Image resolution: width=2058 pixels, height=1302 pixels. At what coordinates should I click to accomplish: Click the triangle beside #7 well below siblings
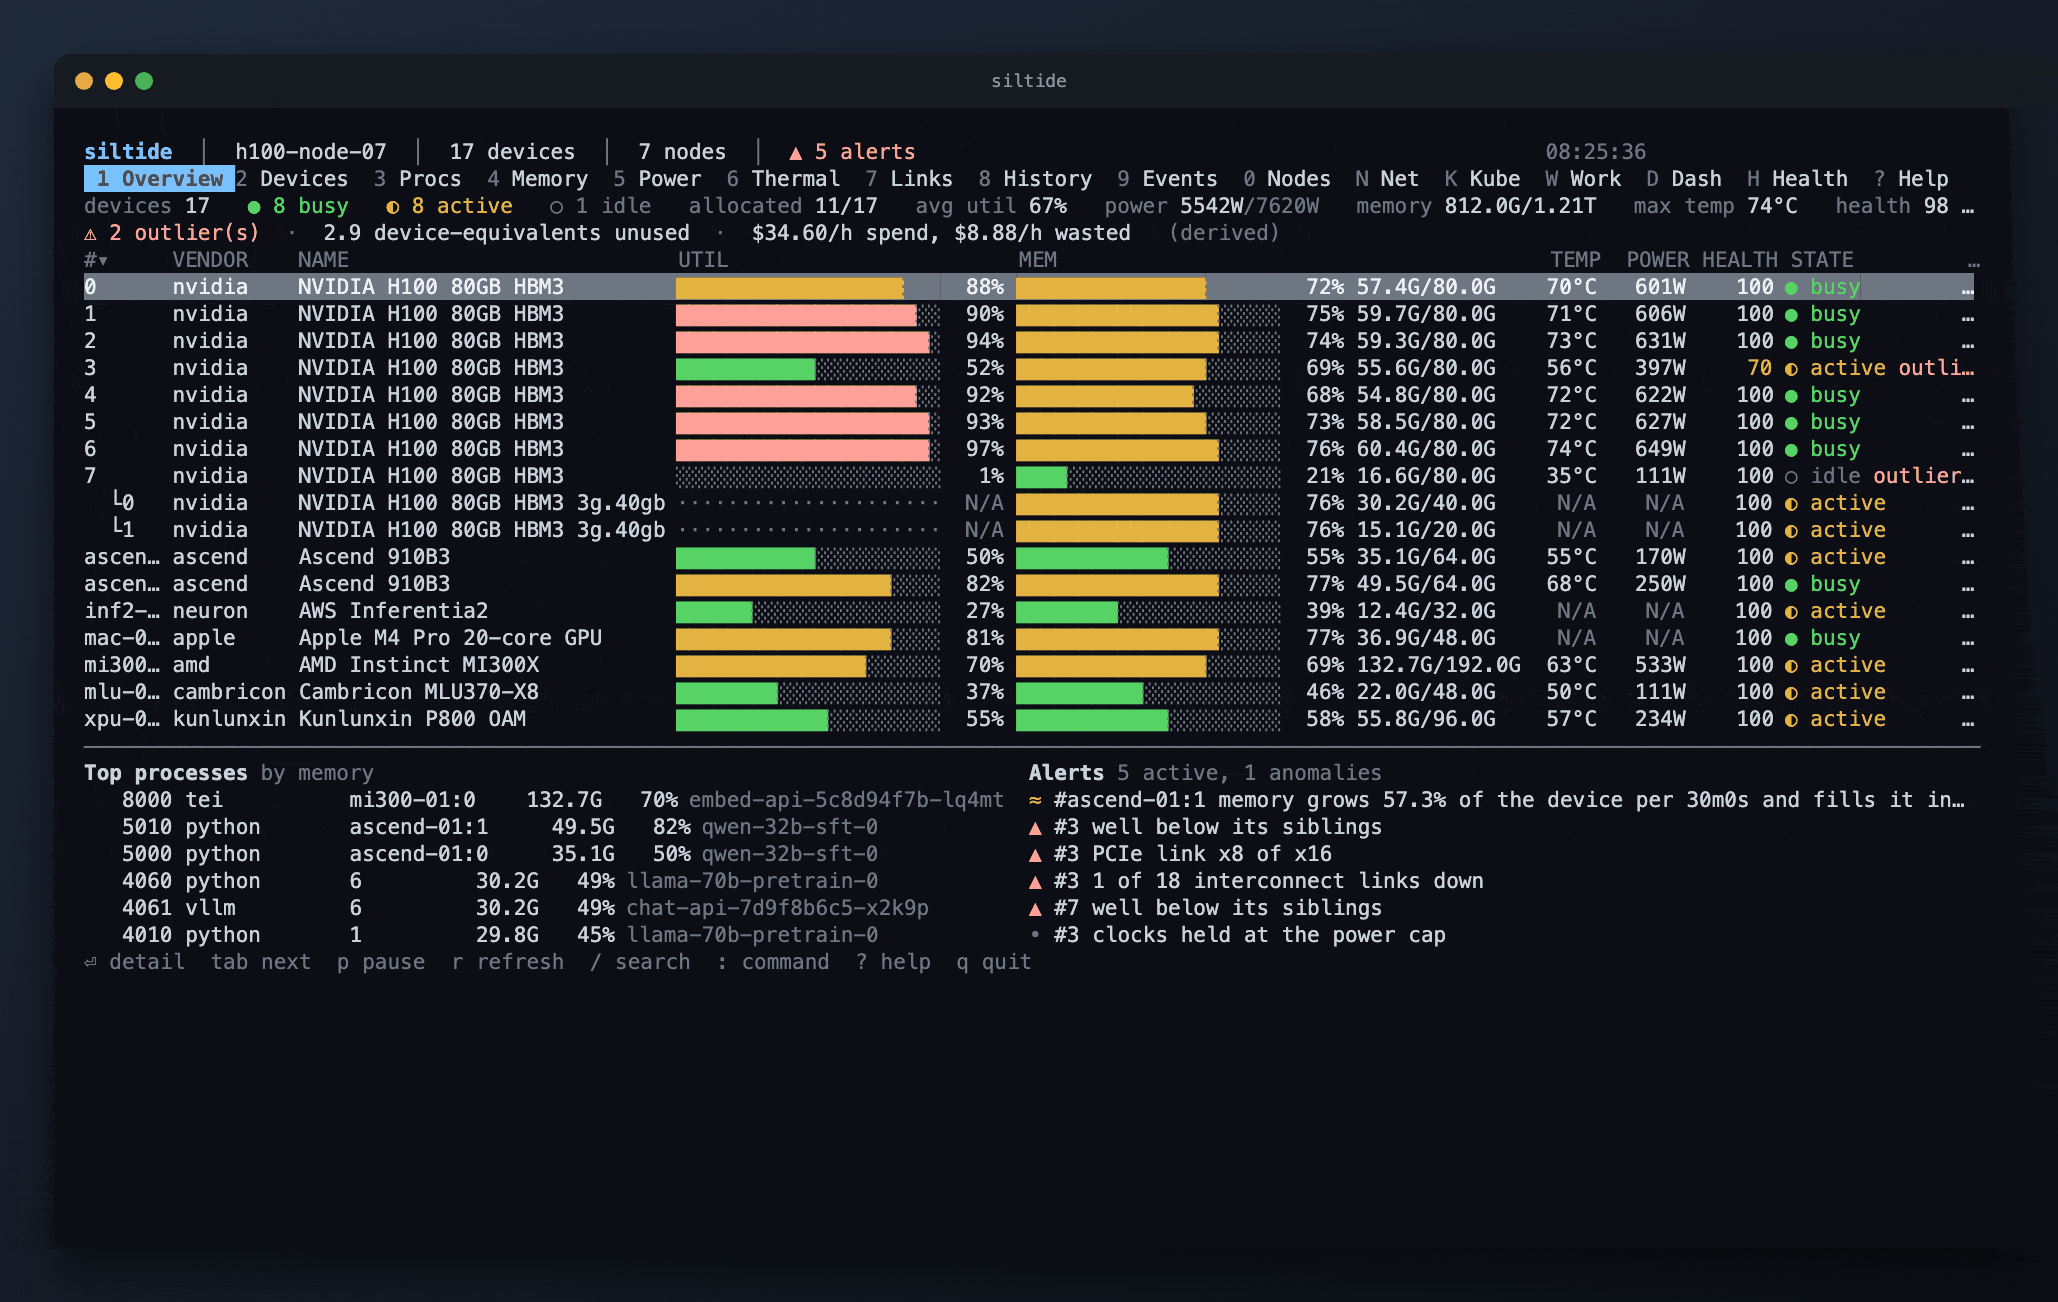[1035, 909]
